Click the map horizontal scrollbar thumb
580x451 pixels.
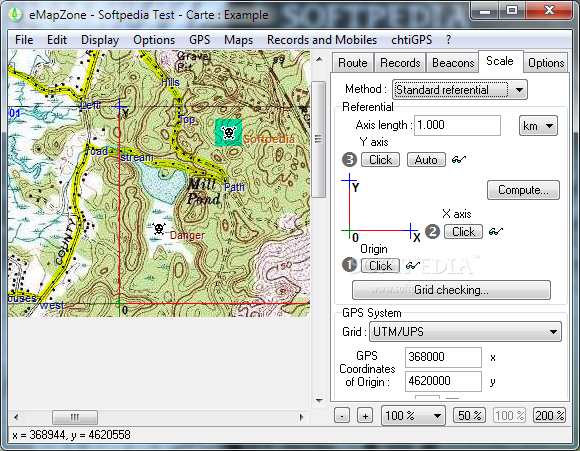[x=75, y=417]
